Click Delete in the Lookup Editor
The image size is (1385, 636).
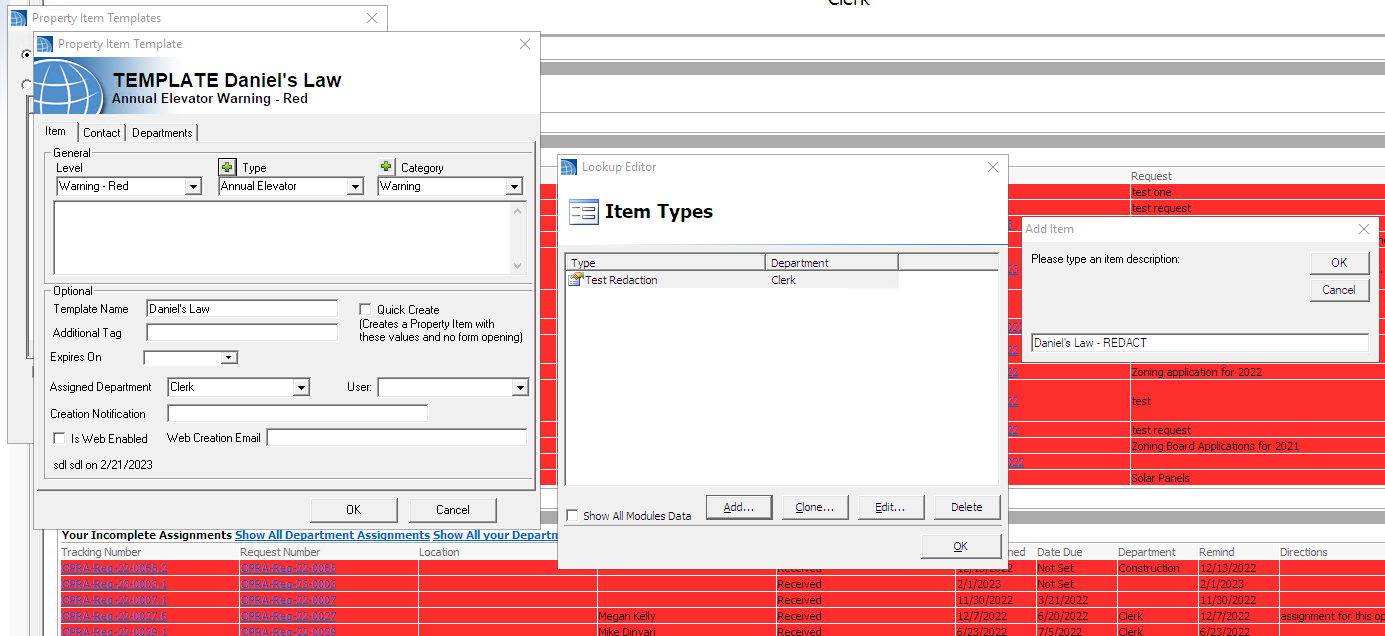point(967,507)
